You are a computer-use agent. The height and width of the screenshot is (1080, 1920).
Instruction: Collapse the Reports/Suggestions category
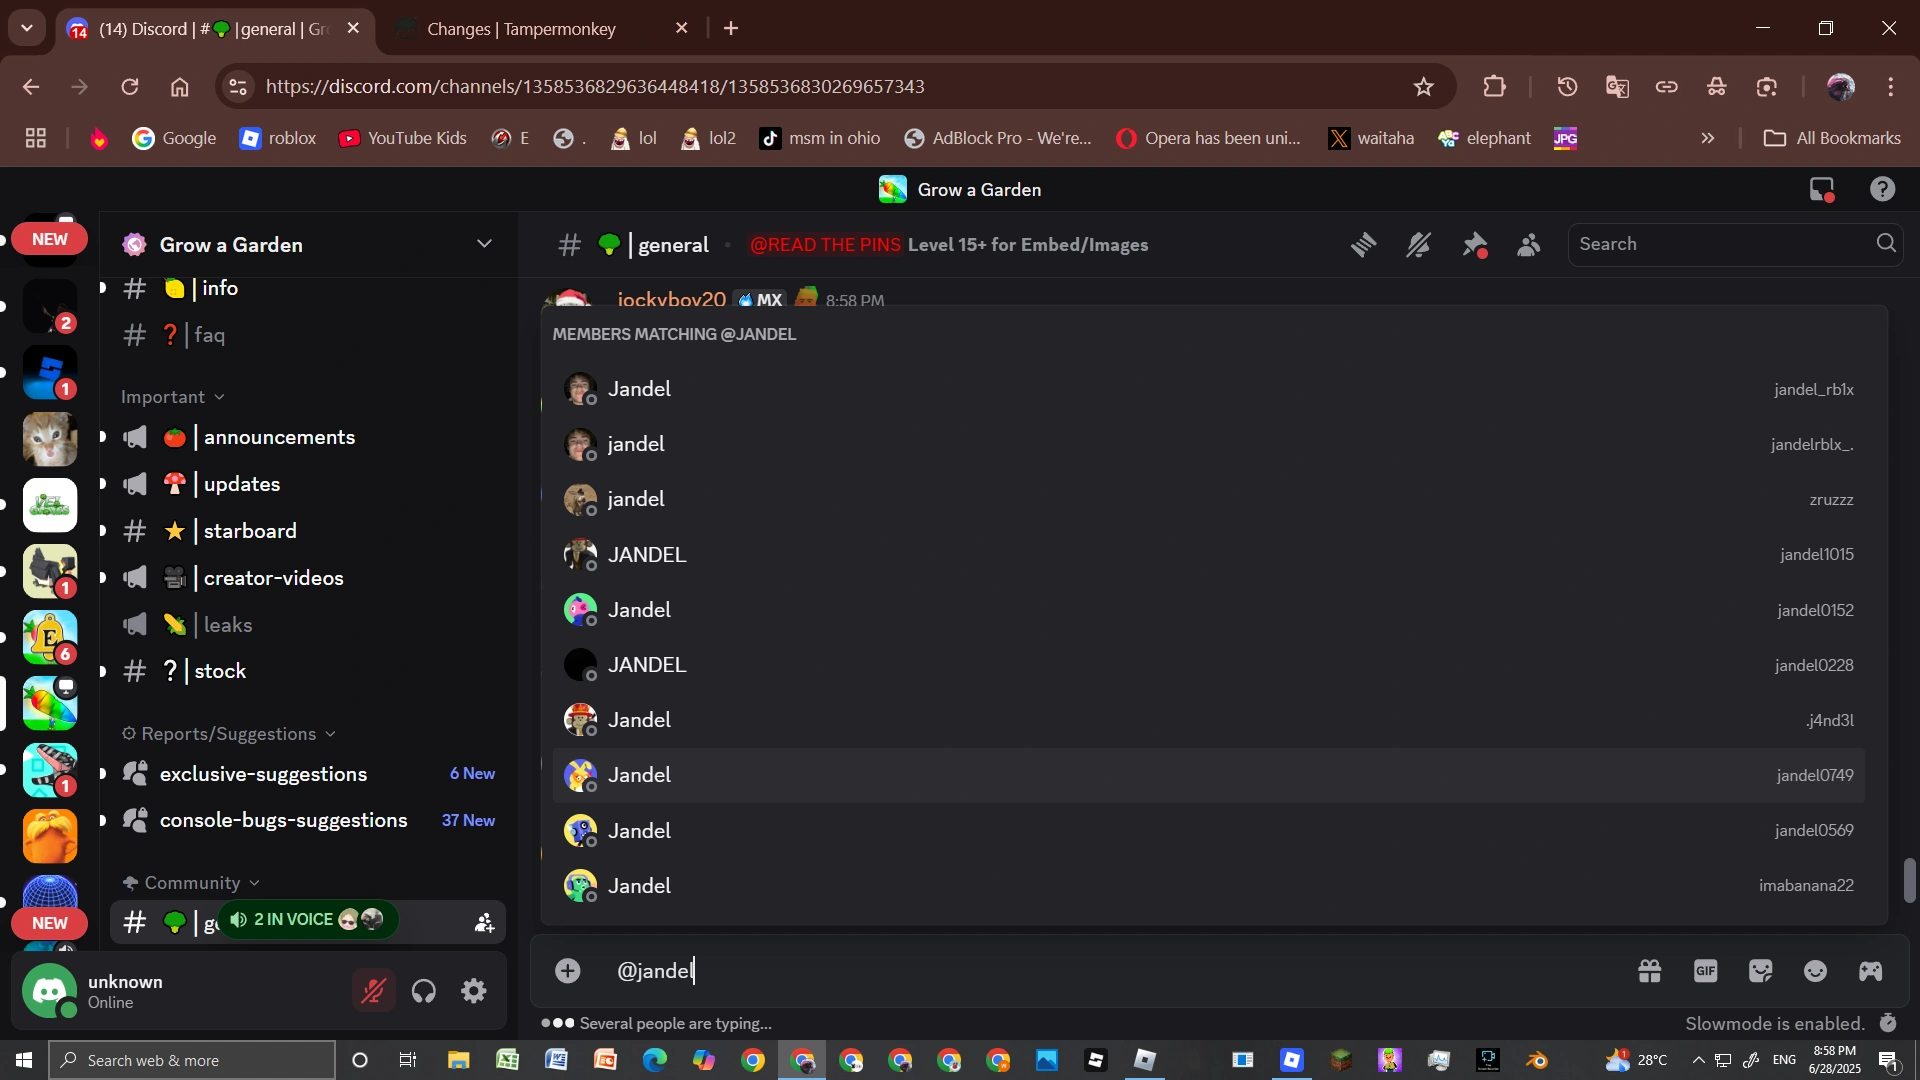point(228,734)
